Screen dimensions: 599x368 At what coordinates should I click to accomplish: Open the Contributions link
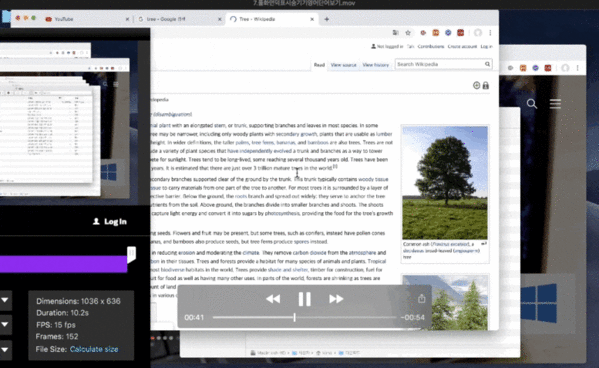click(431, 47)
